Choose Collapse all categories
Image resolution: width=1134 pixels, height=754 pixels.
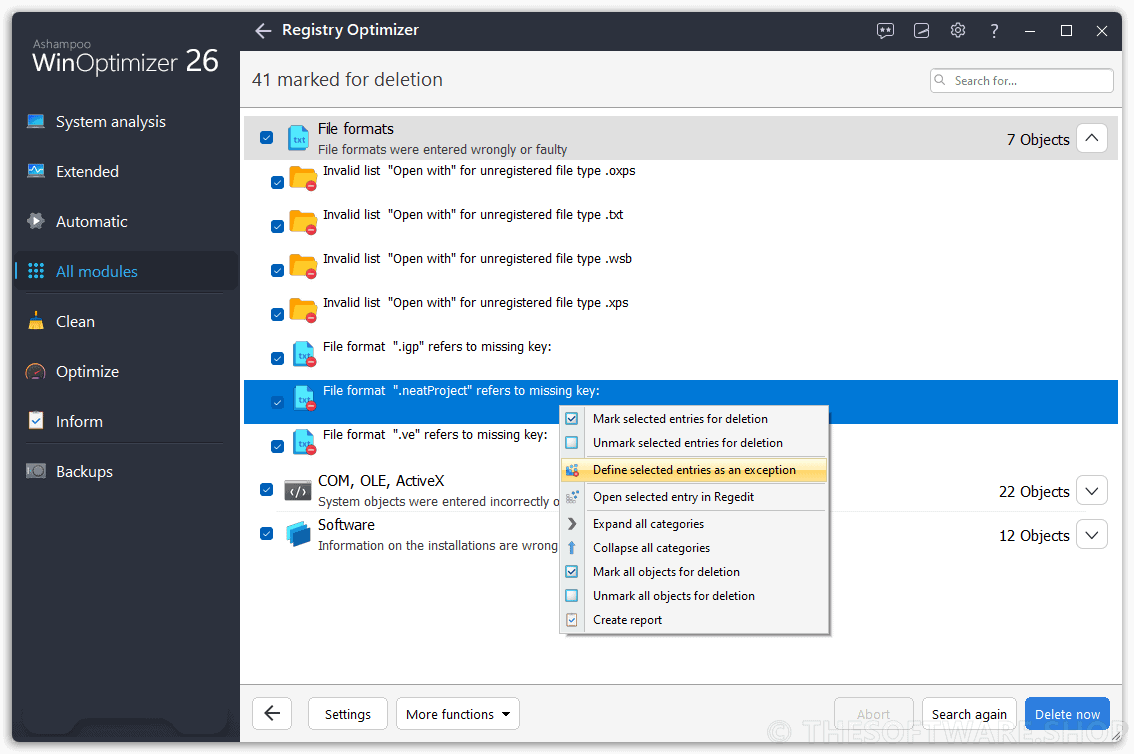click(x=694, y=548)
